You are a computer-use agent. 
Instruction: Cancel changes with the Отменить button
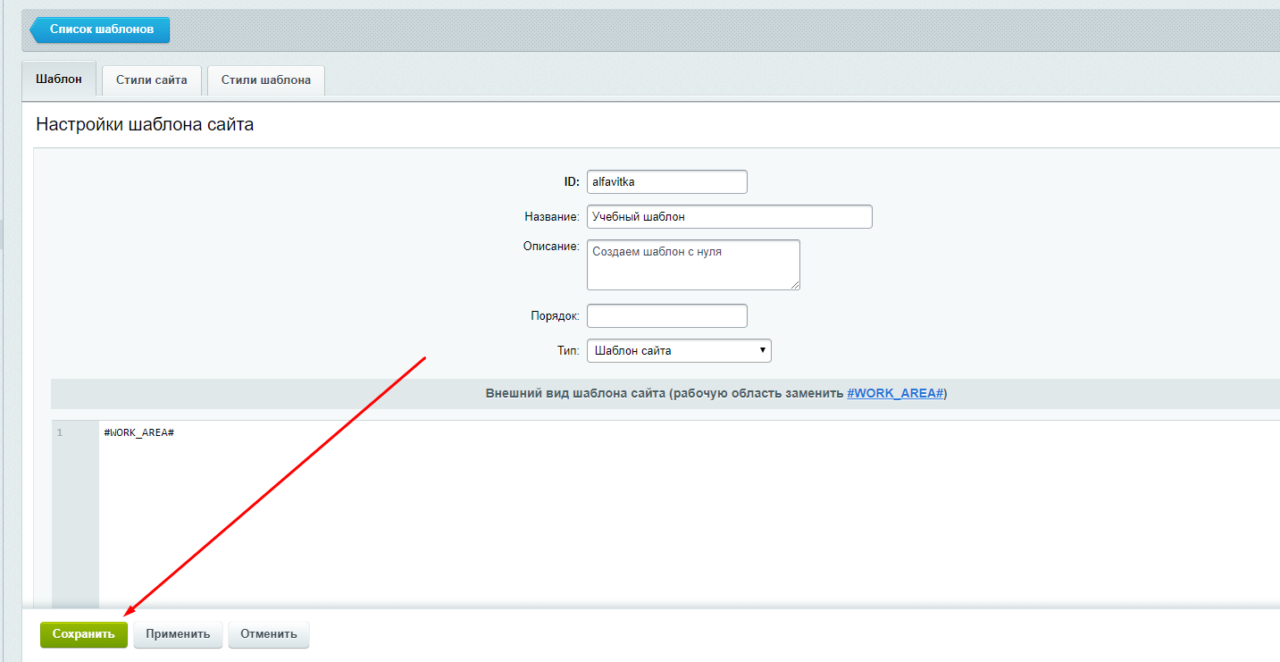pyautogui.click(x=269, y=634)
